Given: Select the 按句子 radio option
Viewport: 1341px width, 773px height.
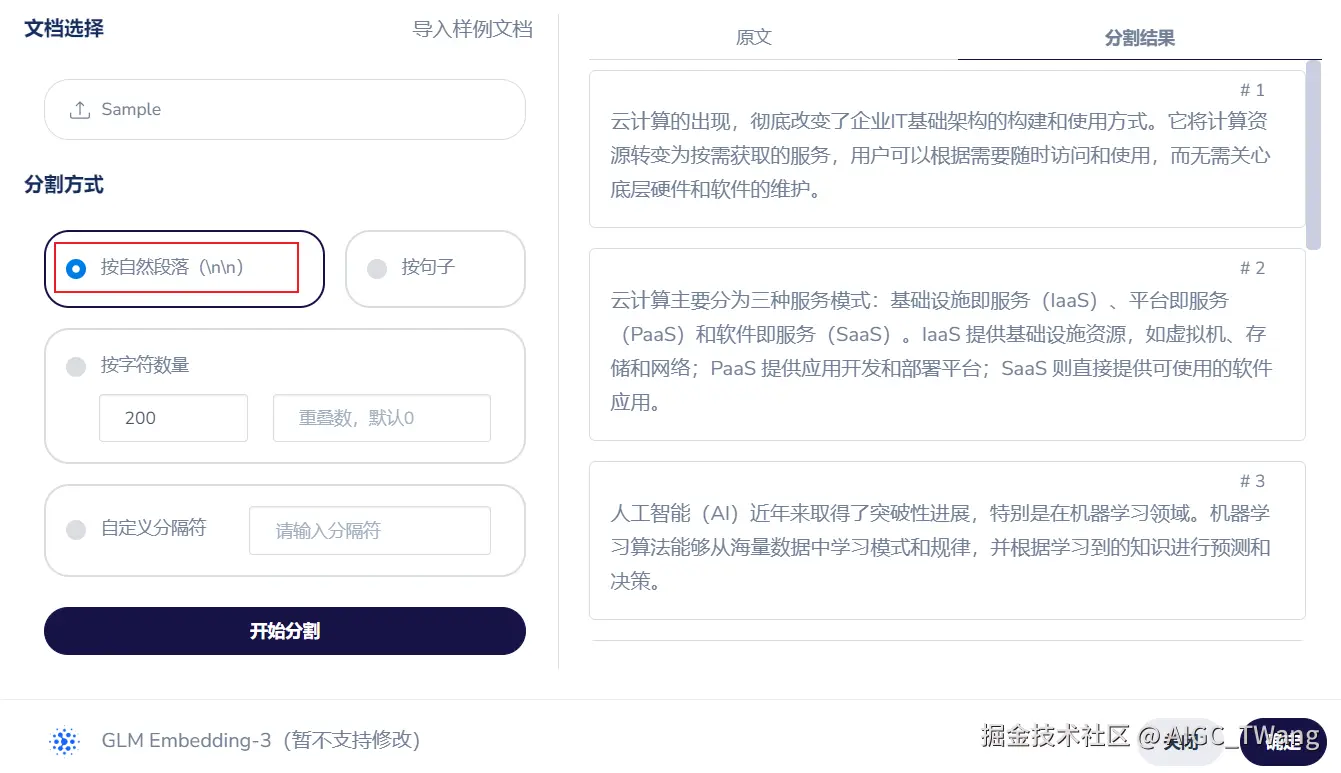Looking at the screenshot, I should 377,268.
